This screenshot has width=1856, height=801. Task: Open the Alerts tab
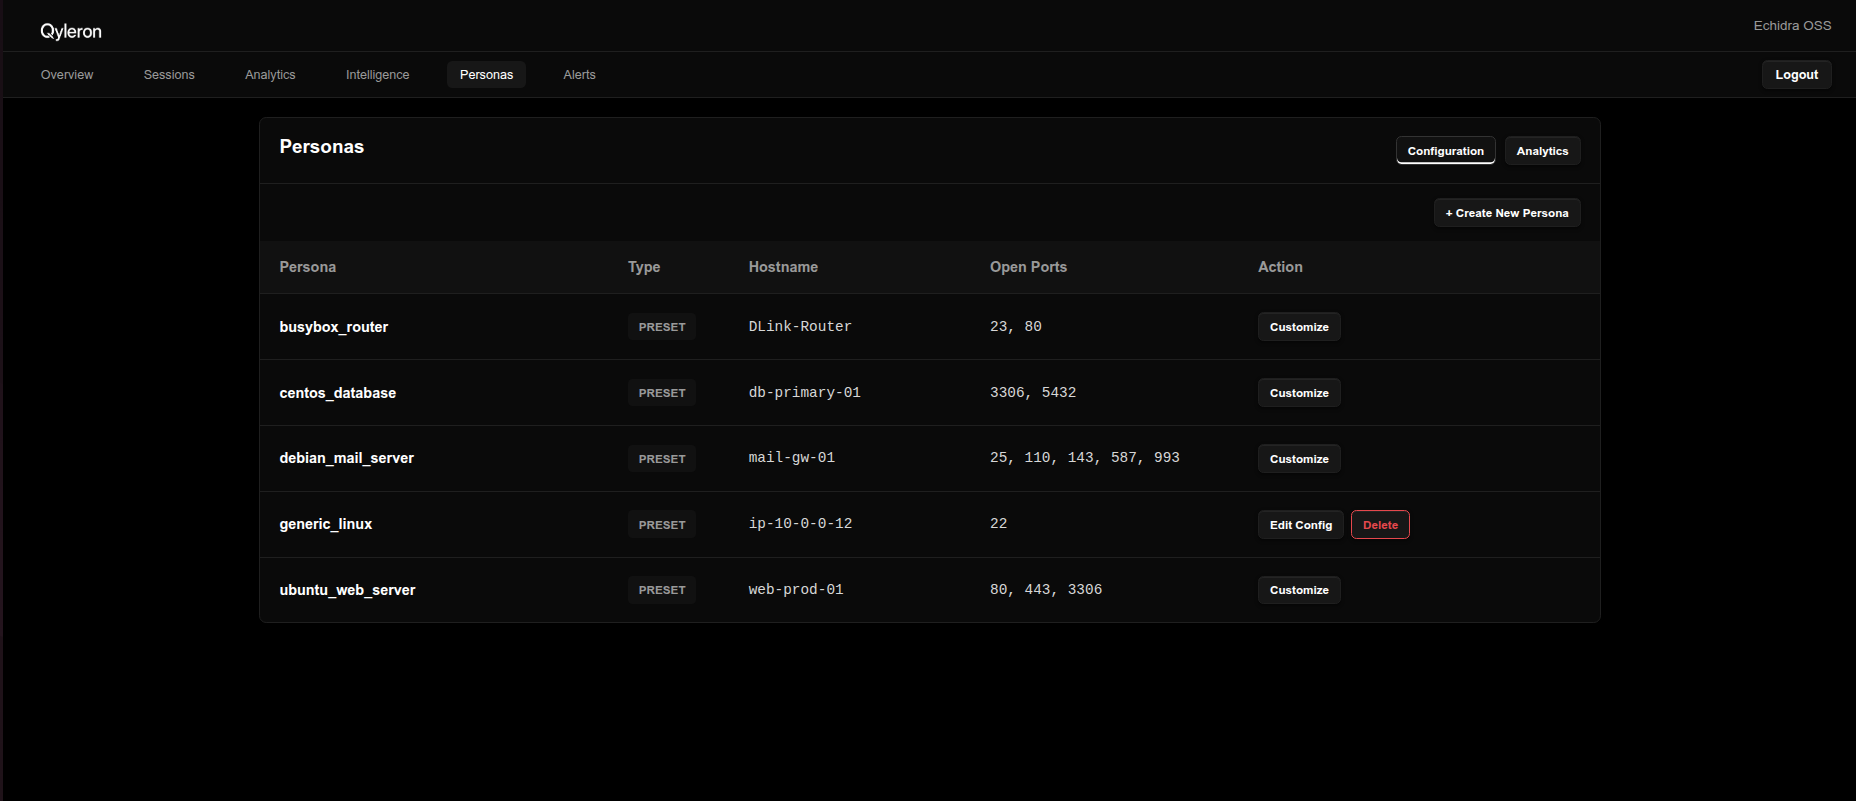(x=579, y=75)
